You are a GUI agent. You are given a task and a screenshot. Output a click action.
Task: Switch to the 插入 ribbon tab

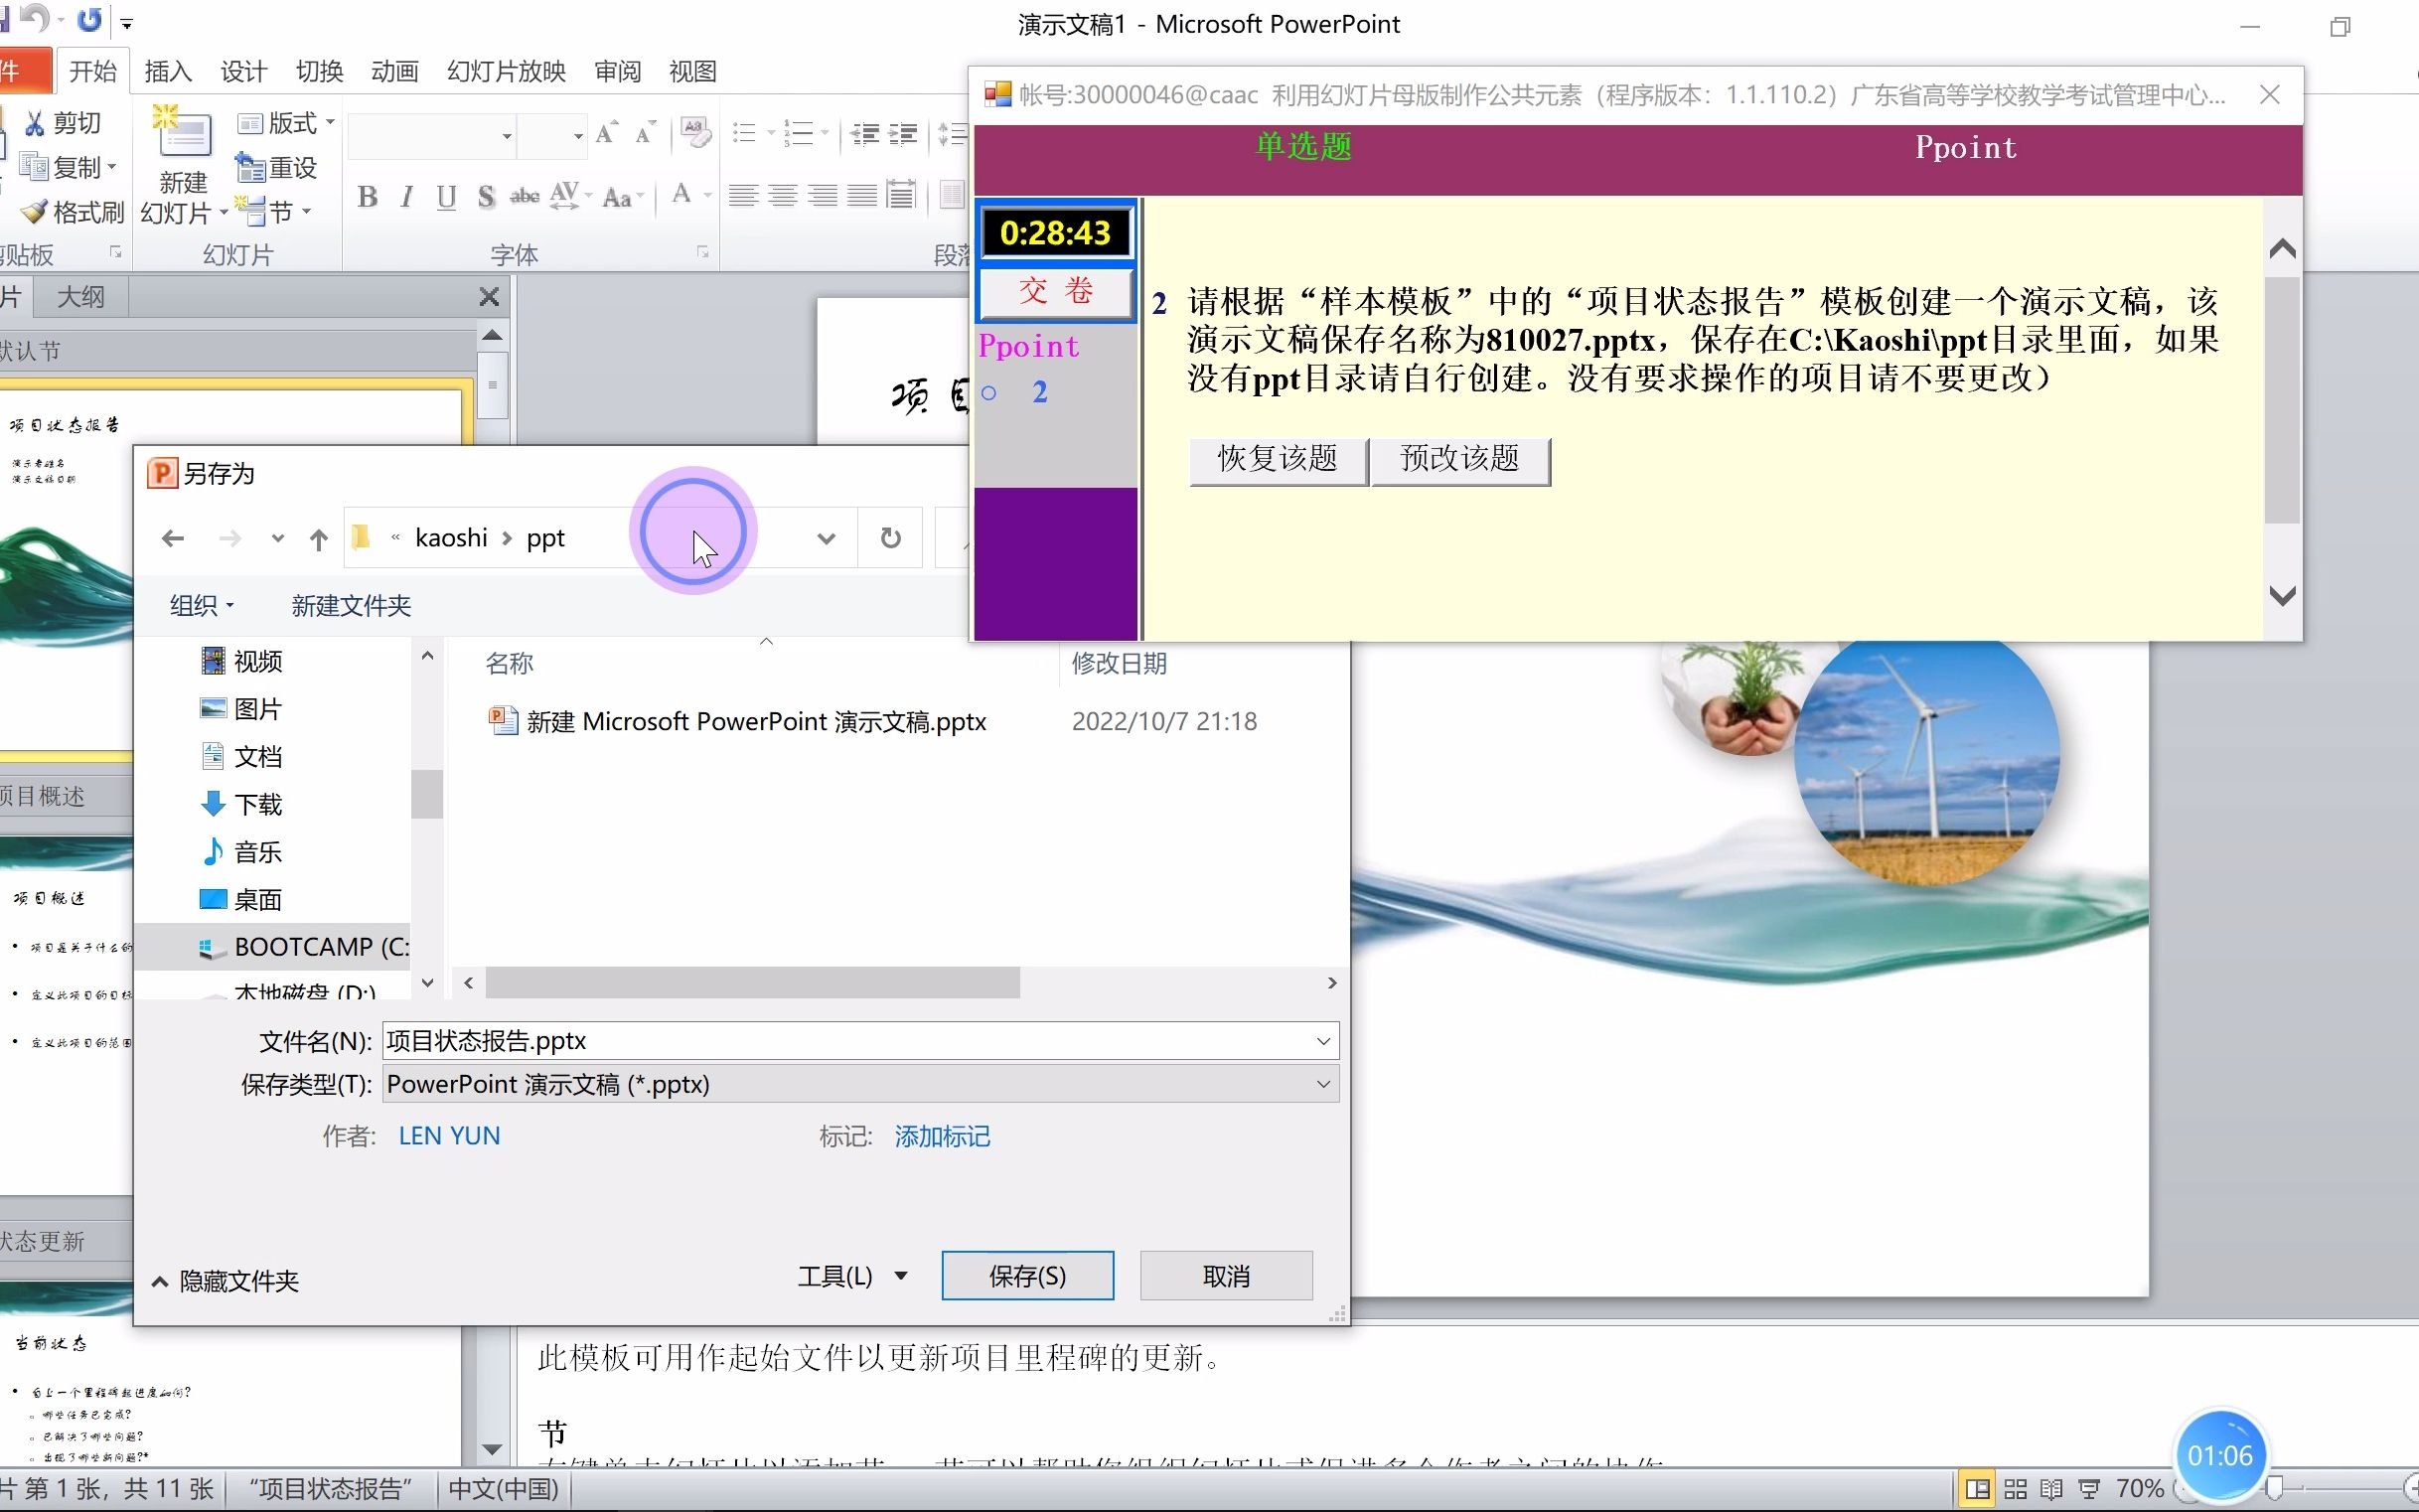168,71
